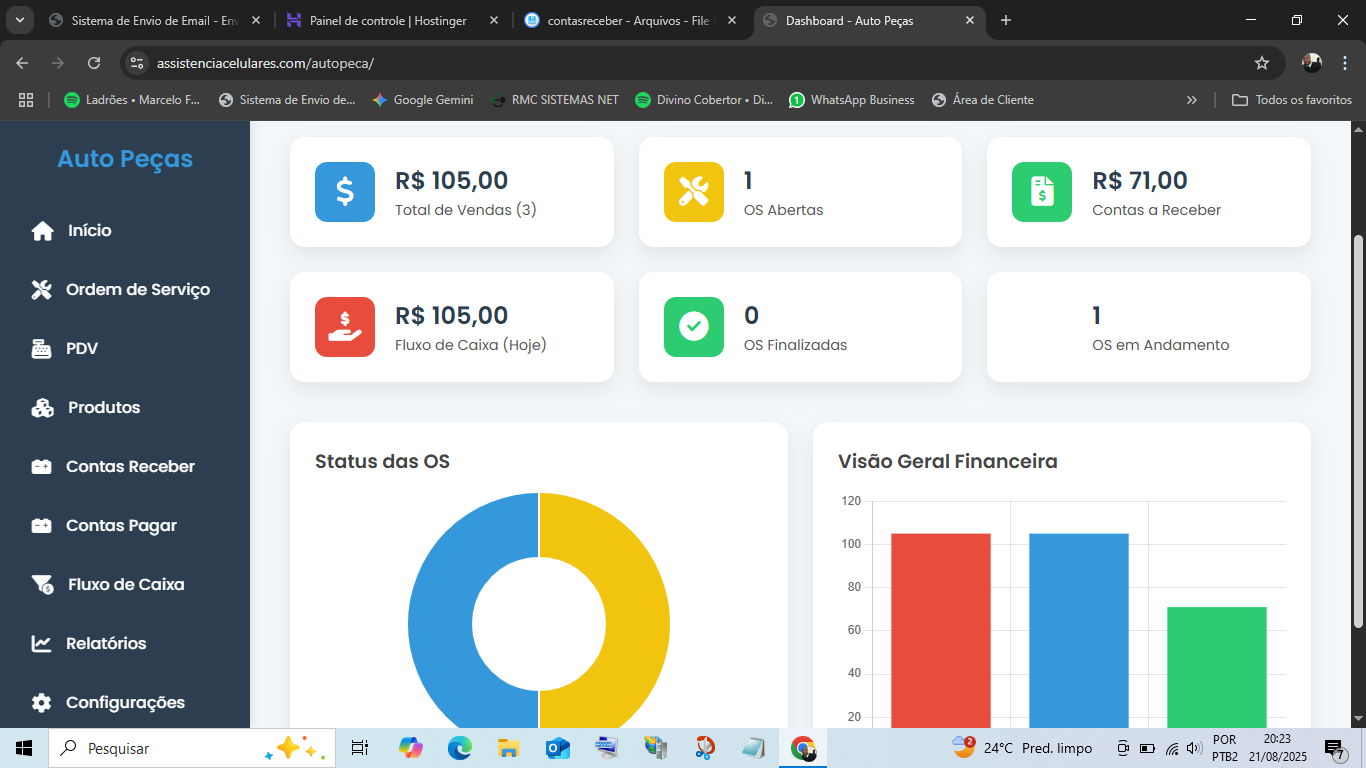The width and height of the screenshot is (1366, 768).
Task: Click the green invoice Contas a Receber icon
Action: click(x=1041, y=191)
